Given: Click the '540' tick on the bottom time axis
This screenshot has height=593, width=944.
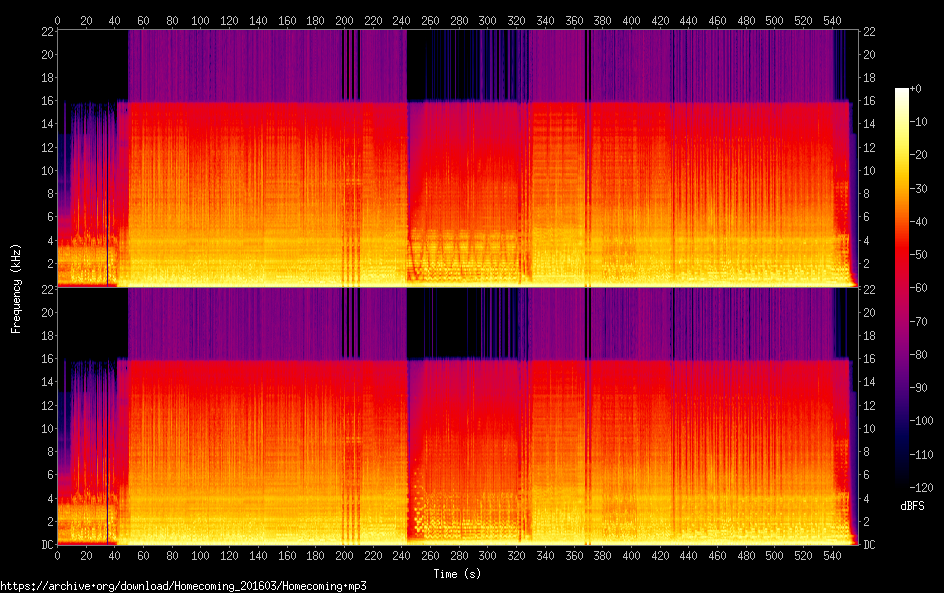Looking at the screenshot, I should pos(832,555).
